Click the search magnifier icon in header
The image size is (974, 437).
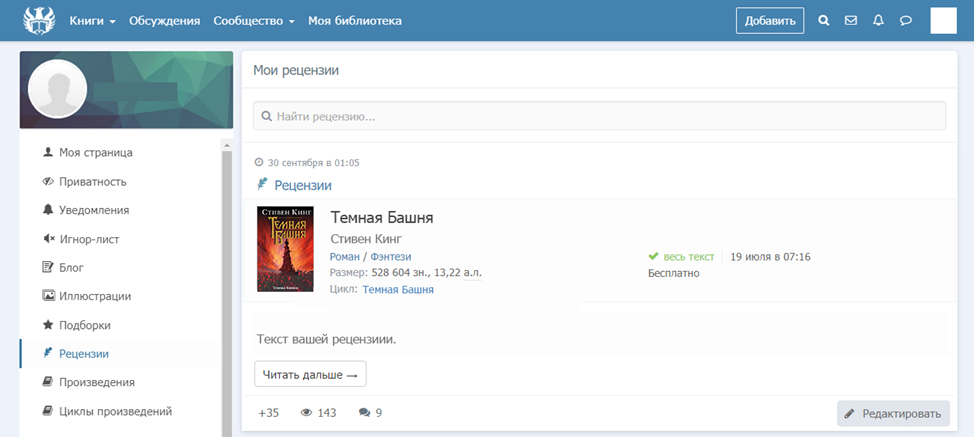pyautogui.click(x=824, y=20)
